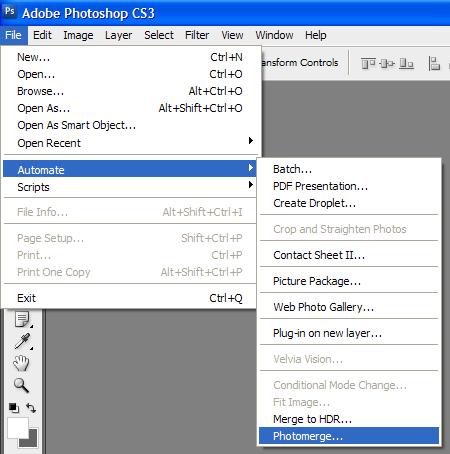Screen dimensions: 450x454
Task: Click the align left edges icon
Action: click(x=434, y=63)
